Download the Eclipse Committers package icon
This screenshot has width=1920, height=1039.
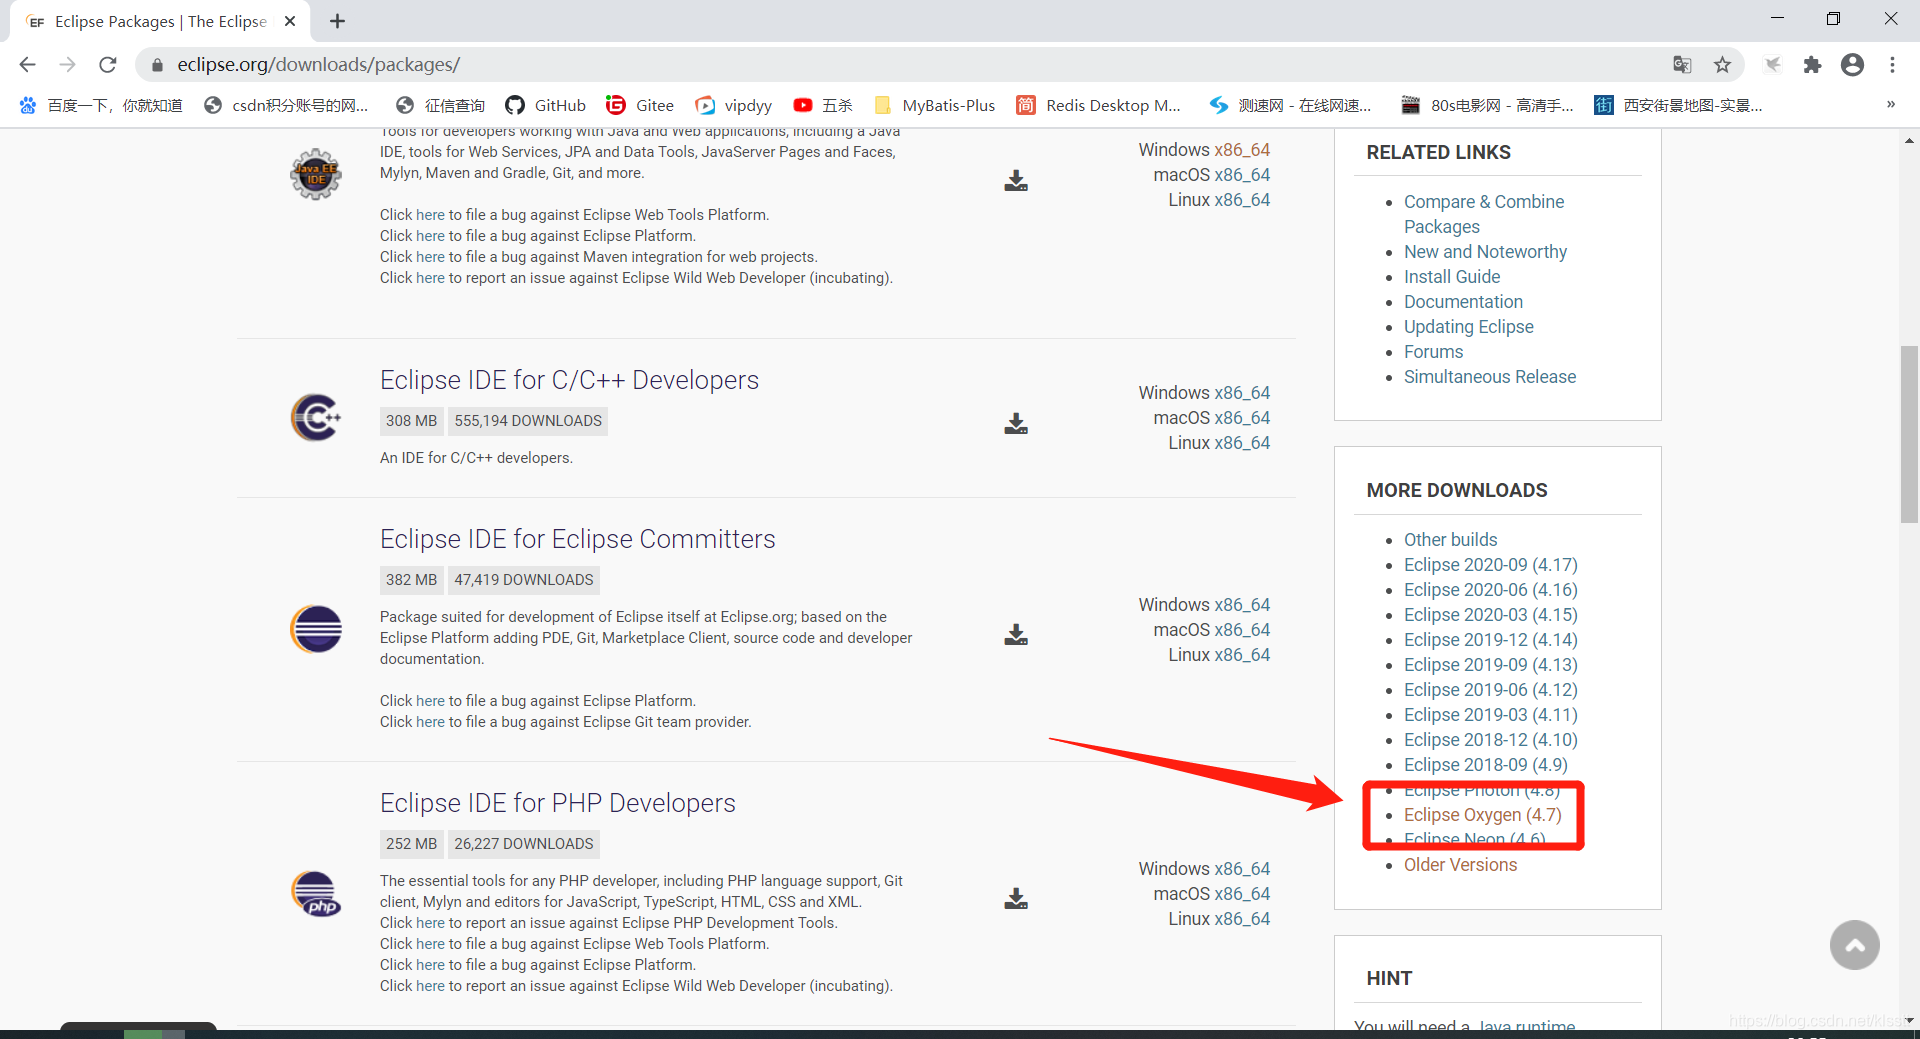[x=1016, y=635]
